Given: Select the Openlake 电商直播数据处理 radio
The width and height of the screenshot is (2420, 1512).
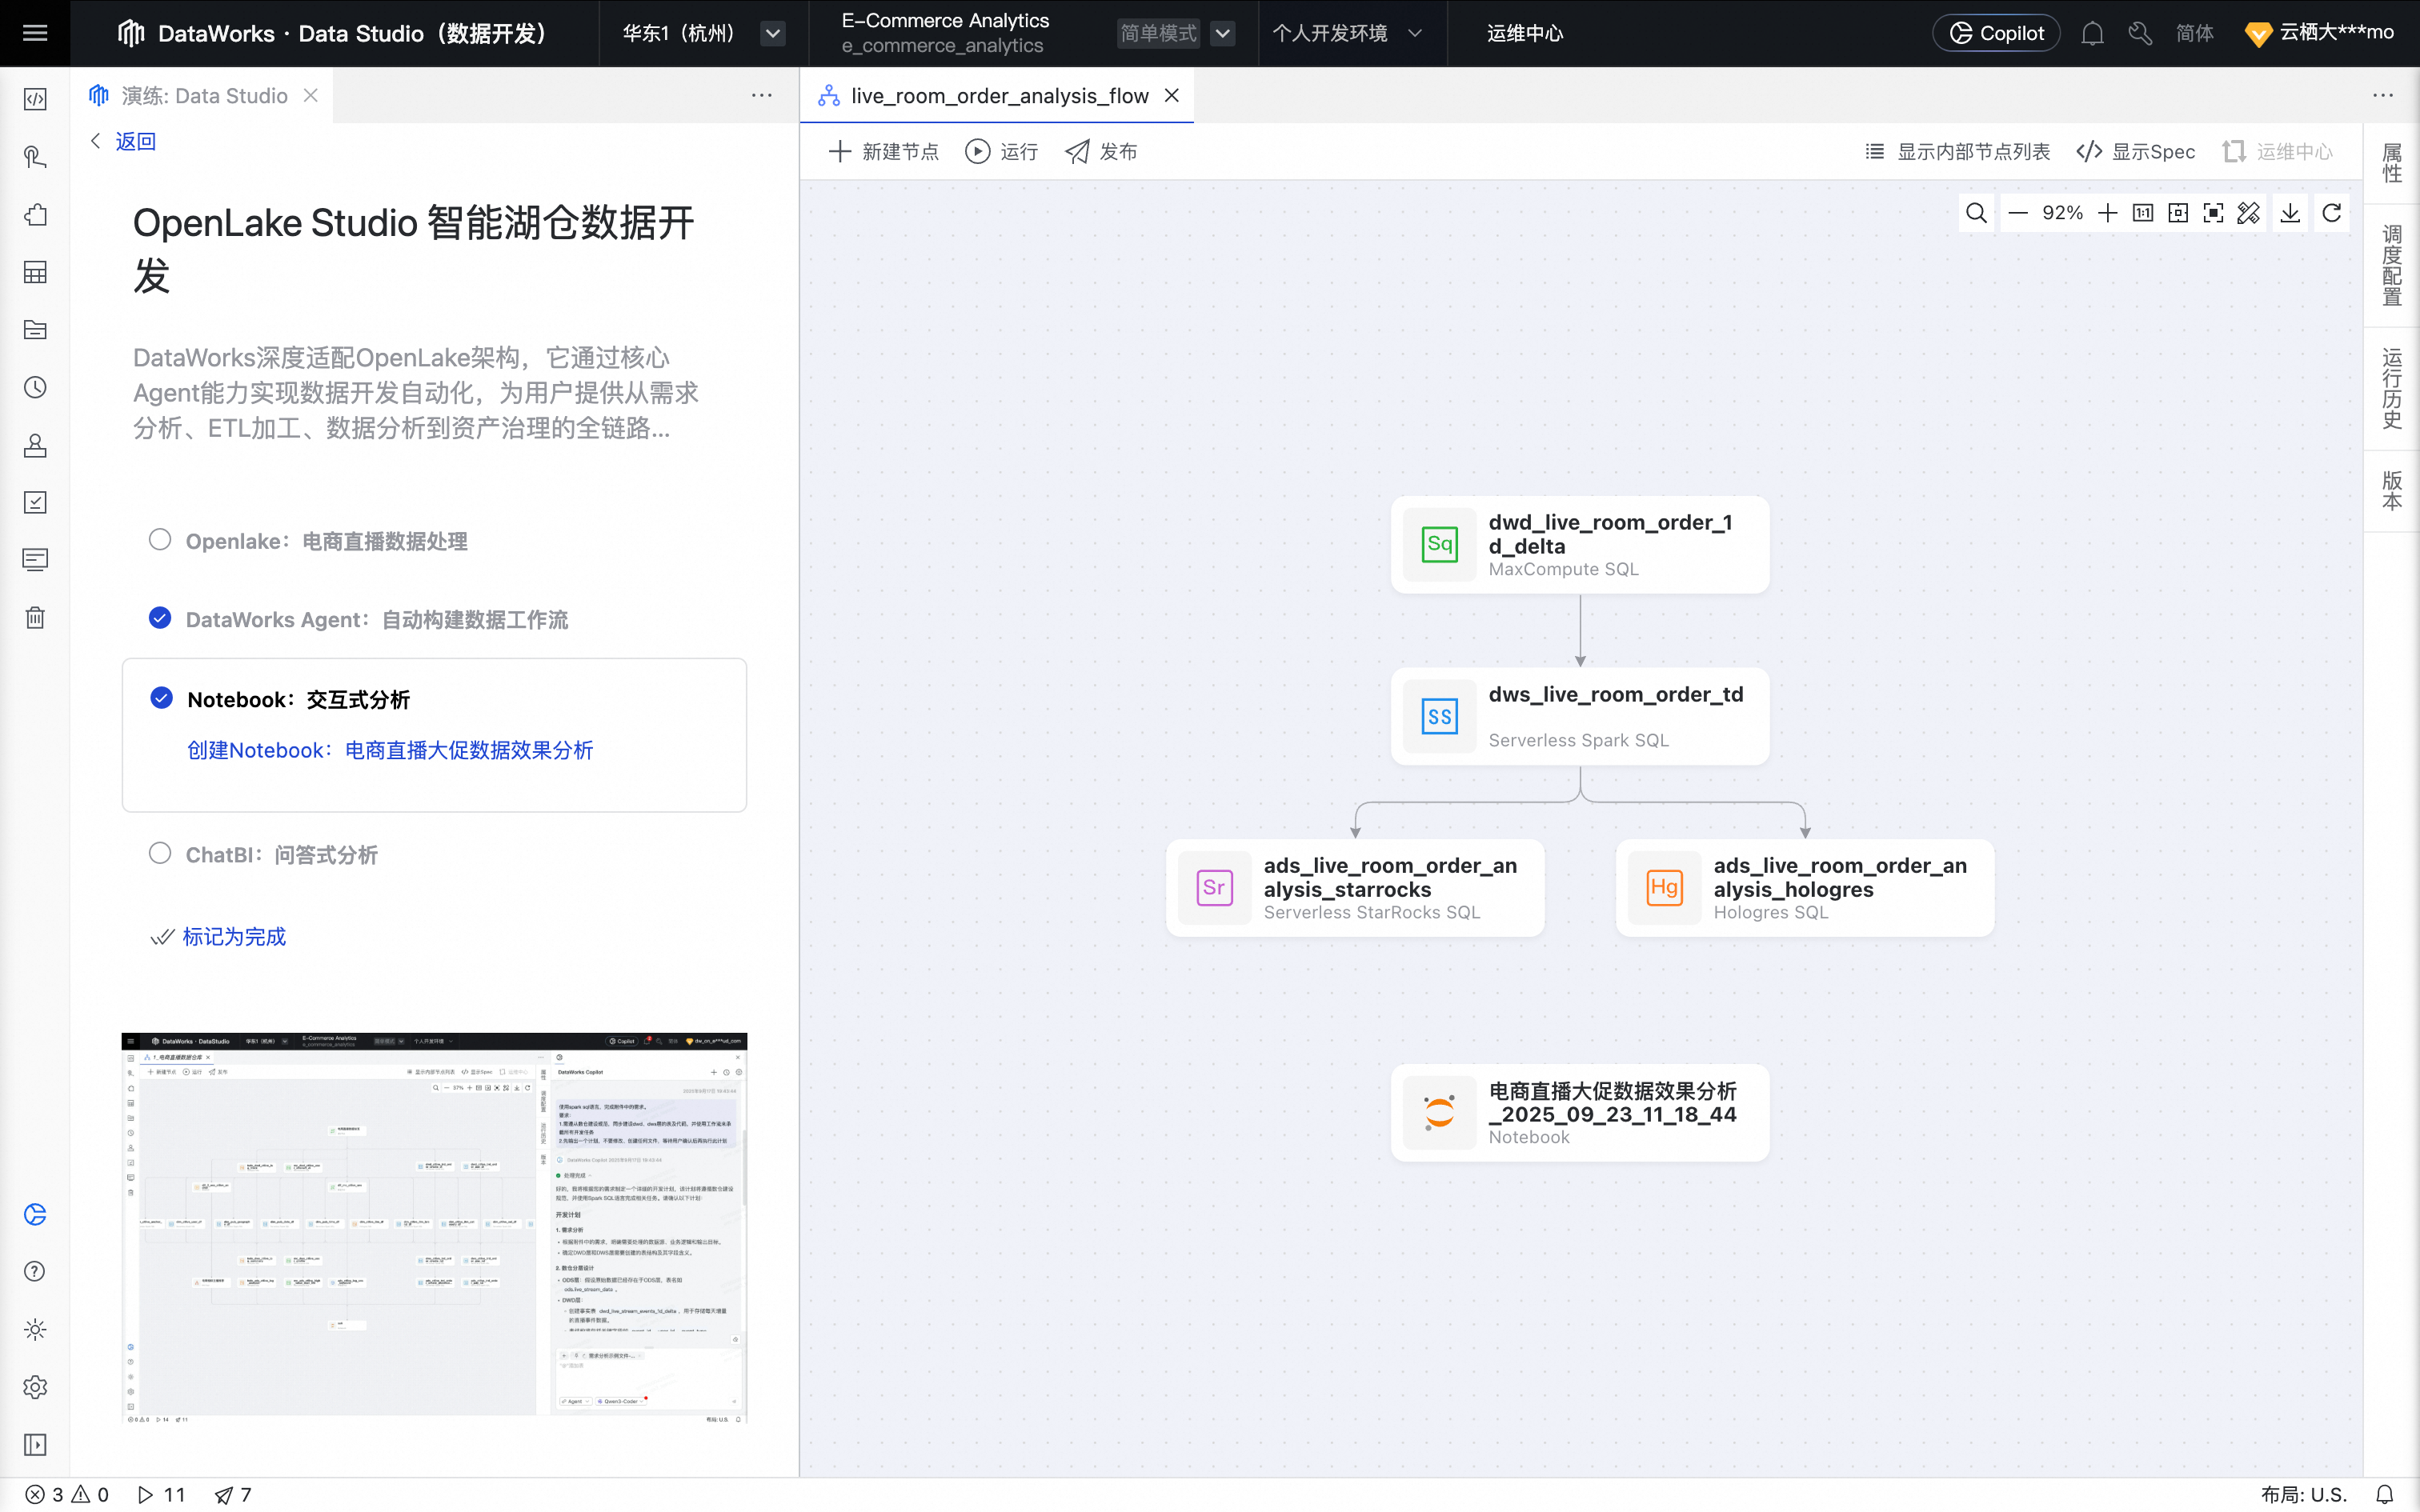Looking at the screenshot, I should pos(160,540).
